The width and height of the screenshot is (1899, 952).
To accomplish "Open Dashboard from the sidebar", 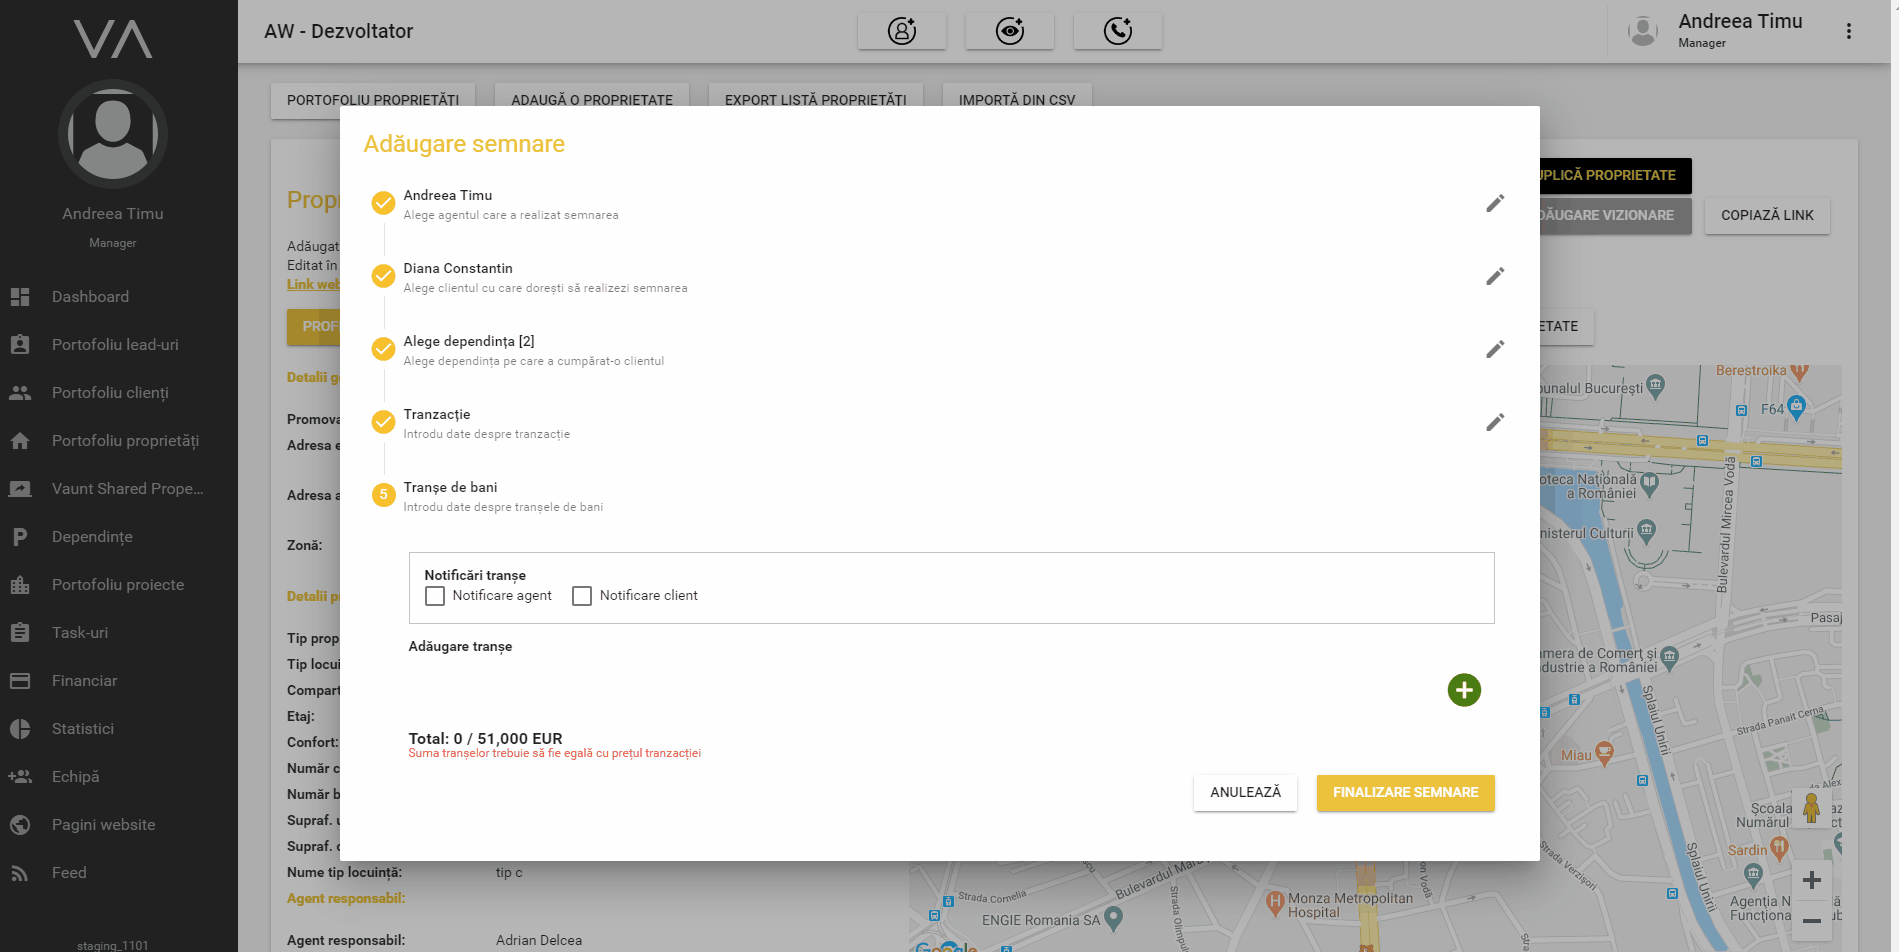I will pos(90,297).
